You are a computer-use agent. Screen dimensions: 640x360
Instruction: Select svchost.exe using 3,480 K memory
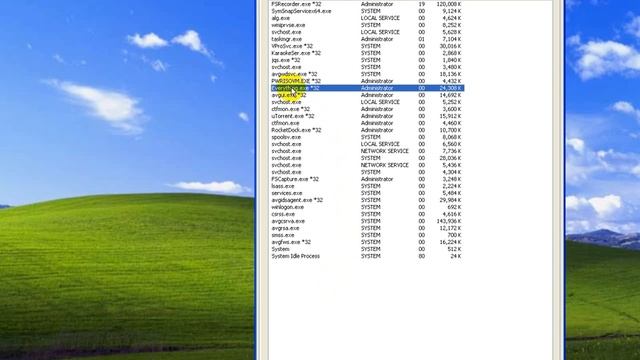(x=367, y=67)
